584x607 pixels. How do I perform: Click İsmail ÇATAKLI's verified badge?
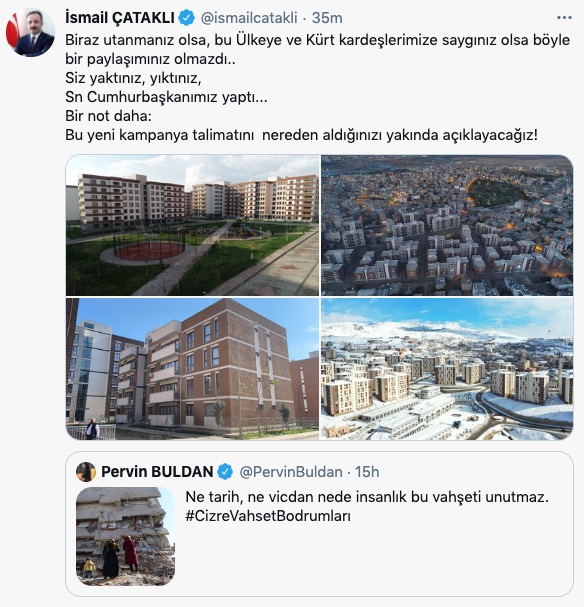pyautogui.click(x=187, y=18)
